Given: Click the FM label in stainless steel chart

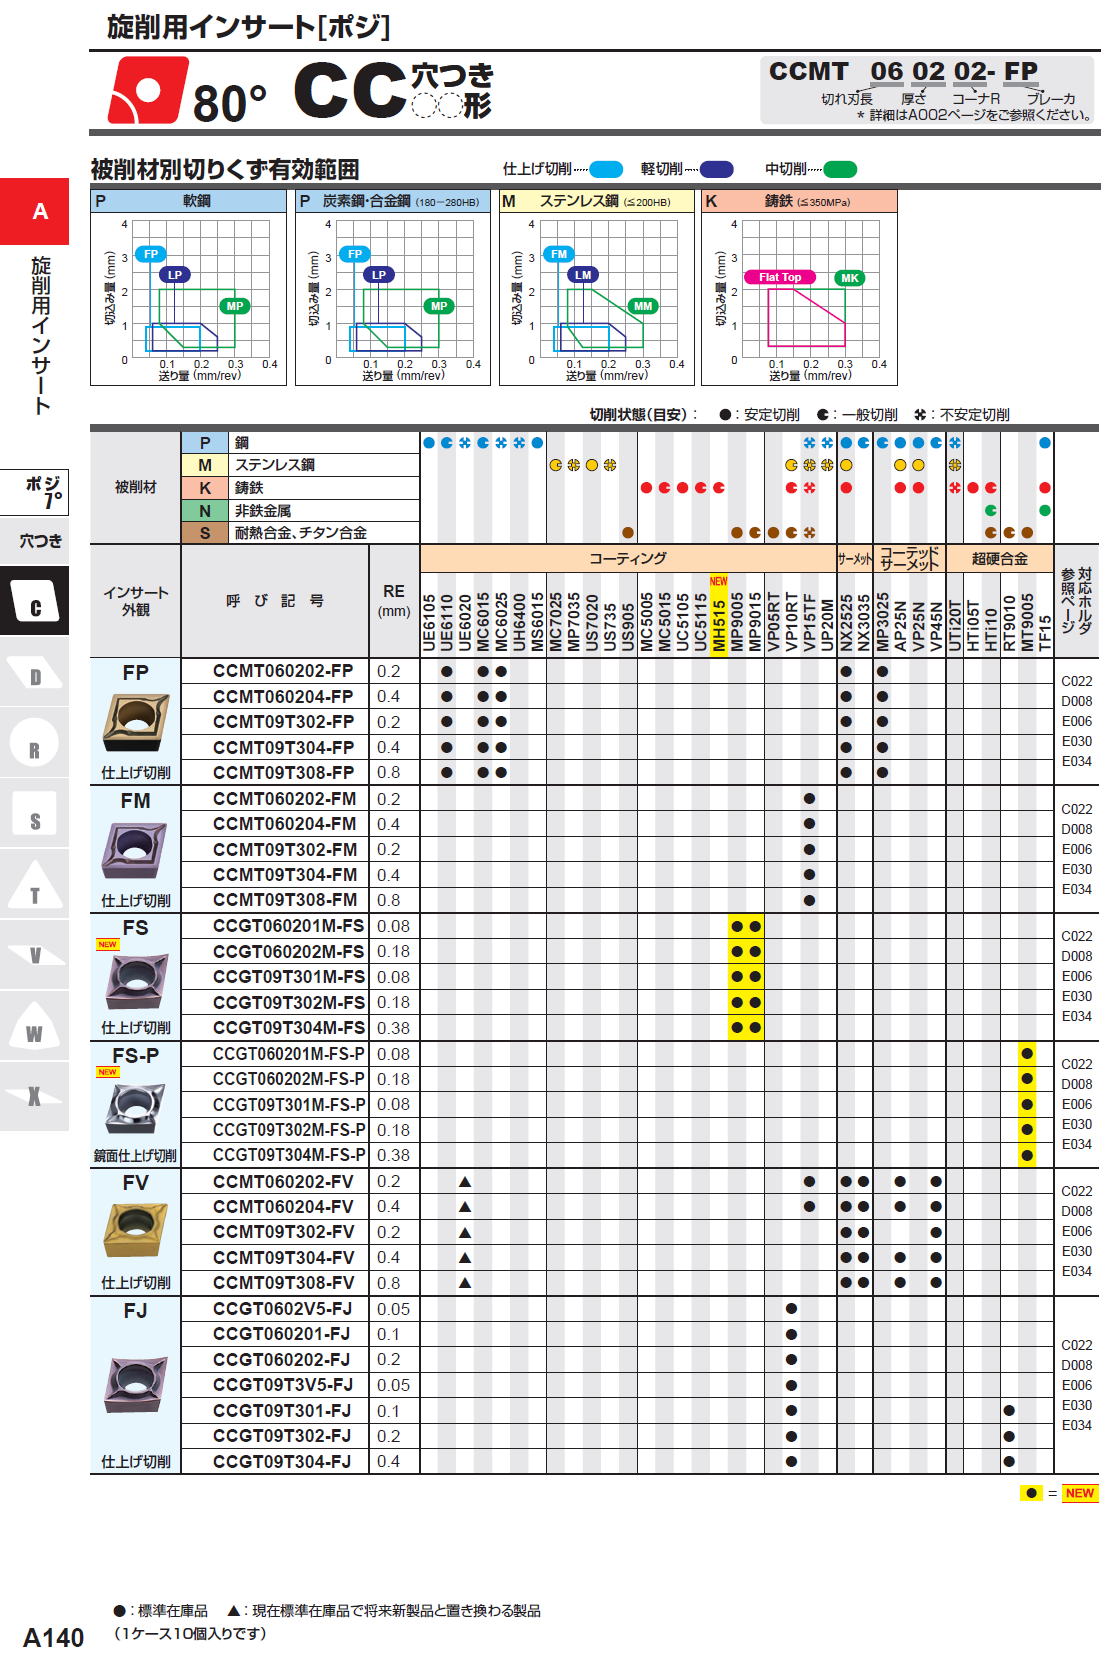Looking at the screenshot, I should pos(559,254).
